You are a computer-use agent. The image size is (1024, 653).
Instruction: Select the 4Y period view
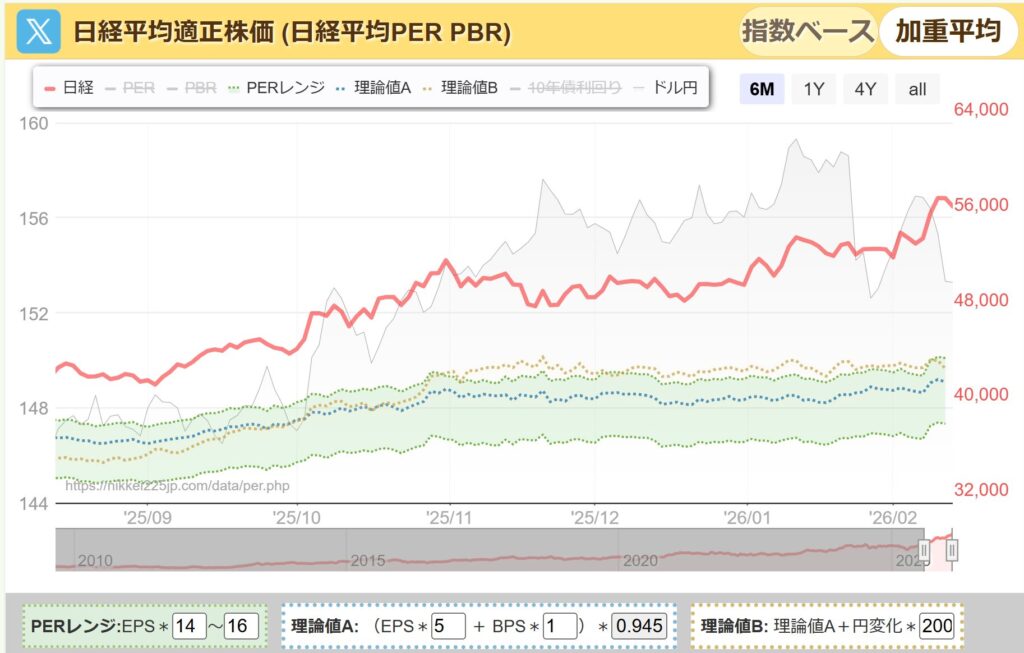pyautogui.click(x=865, y=89)
